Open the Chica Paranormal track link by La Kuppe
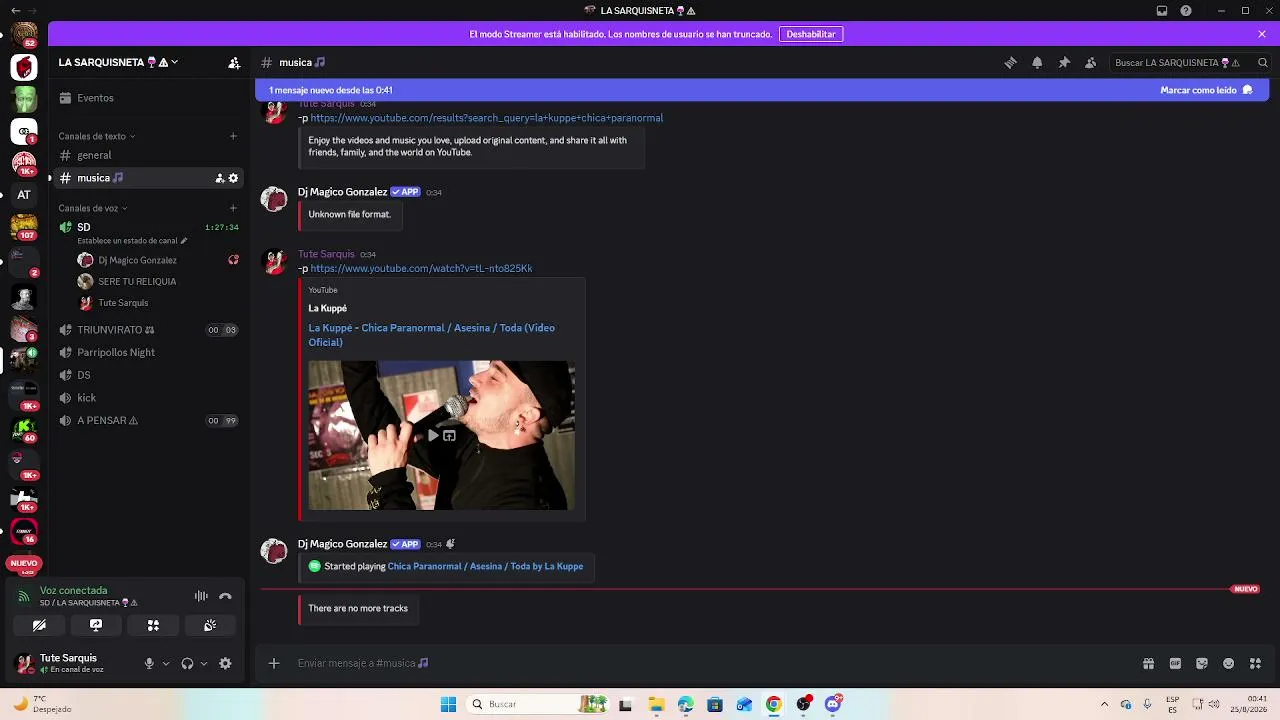Screen dimensions: 1280x720 pyautogui.click(x=485, y=566)
